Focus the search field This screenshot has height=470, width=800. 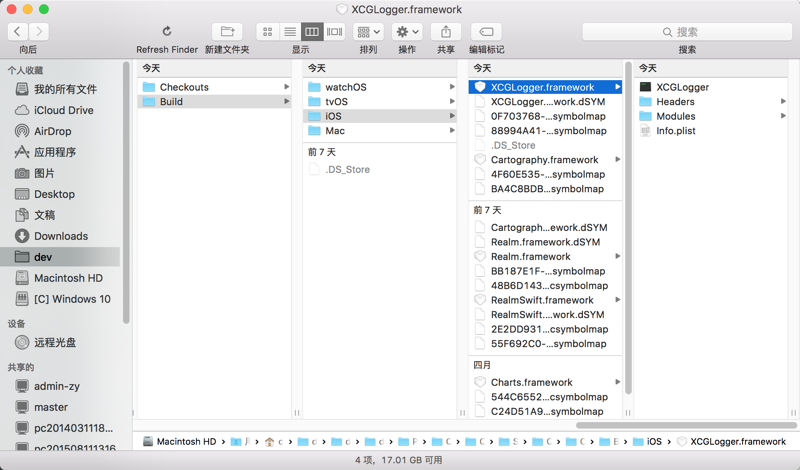pyautogui.click(x=687, y=32)
